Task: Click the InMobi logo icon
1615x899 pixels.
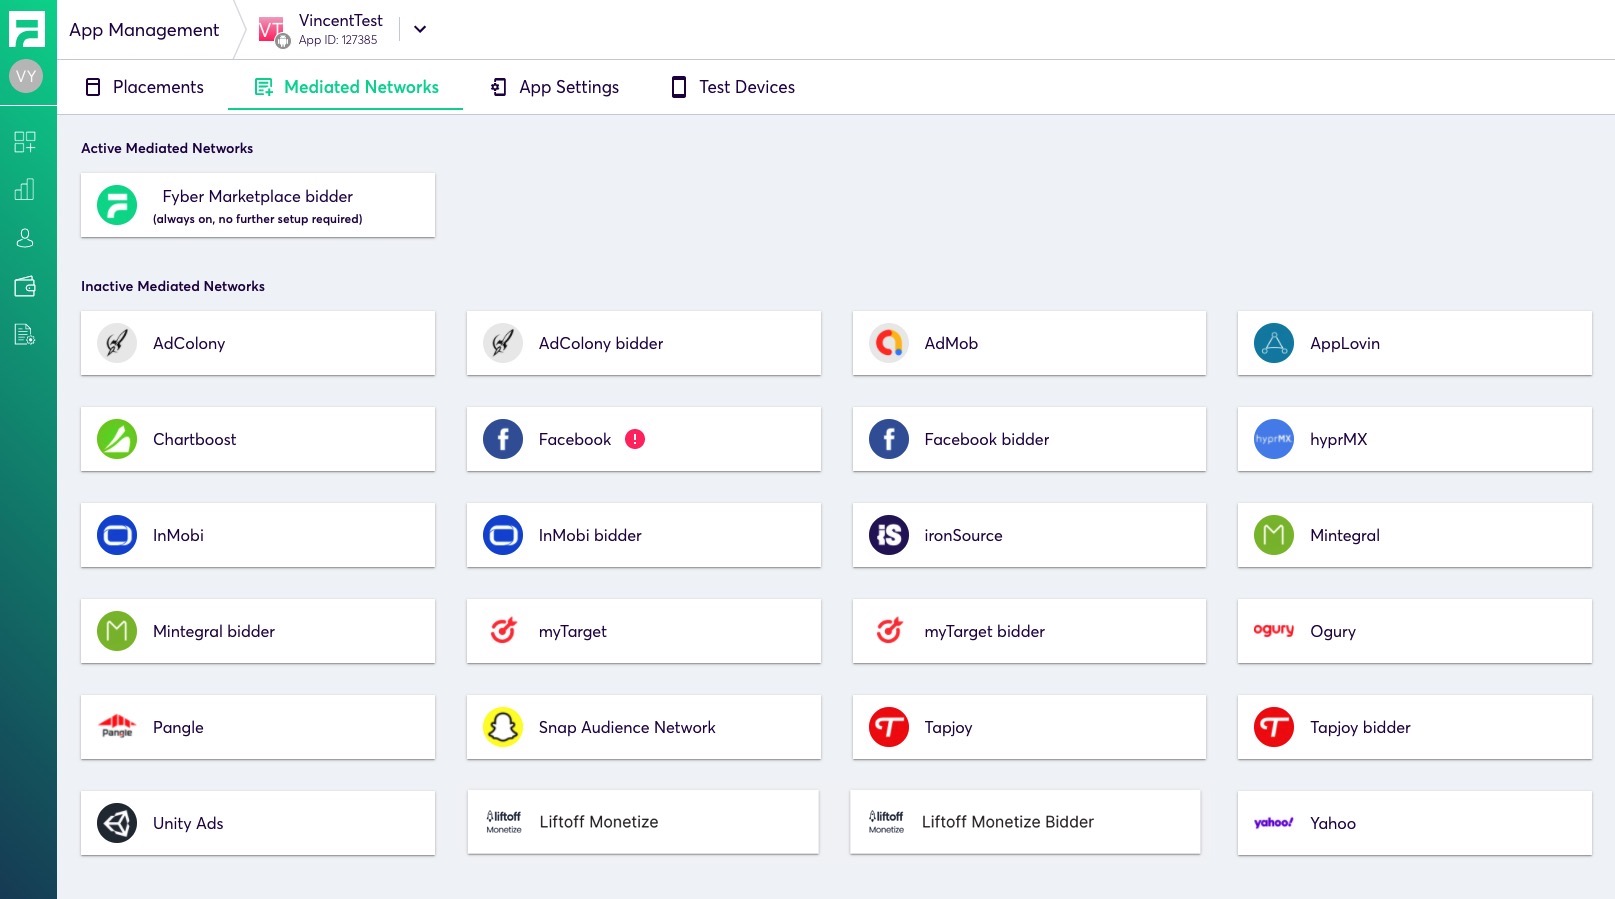Action: pyautogui.click(x=117, y=535)
